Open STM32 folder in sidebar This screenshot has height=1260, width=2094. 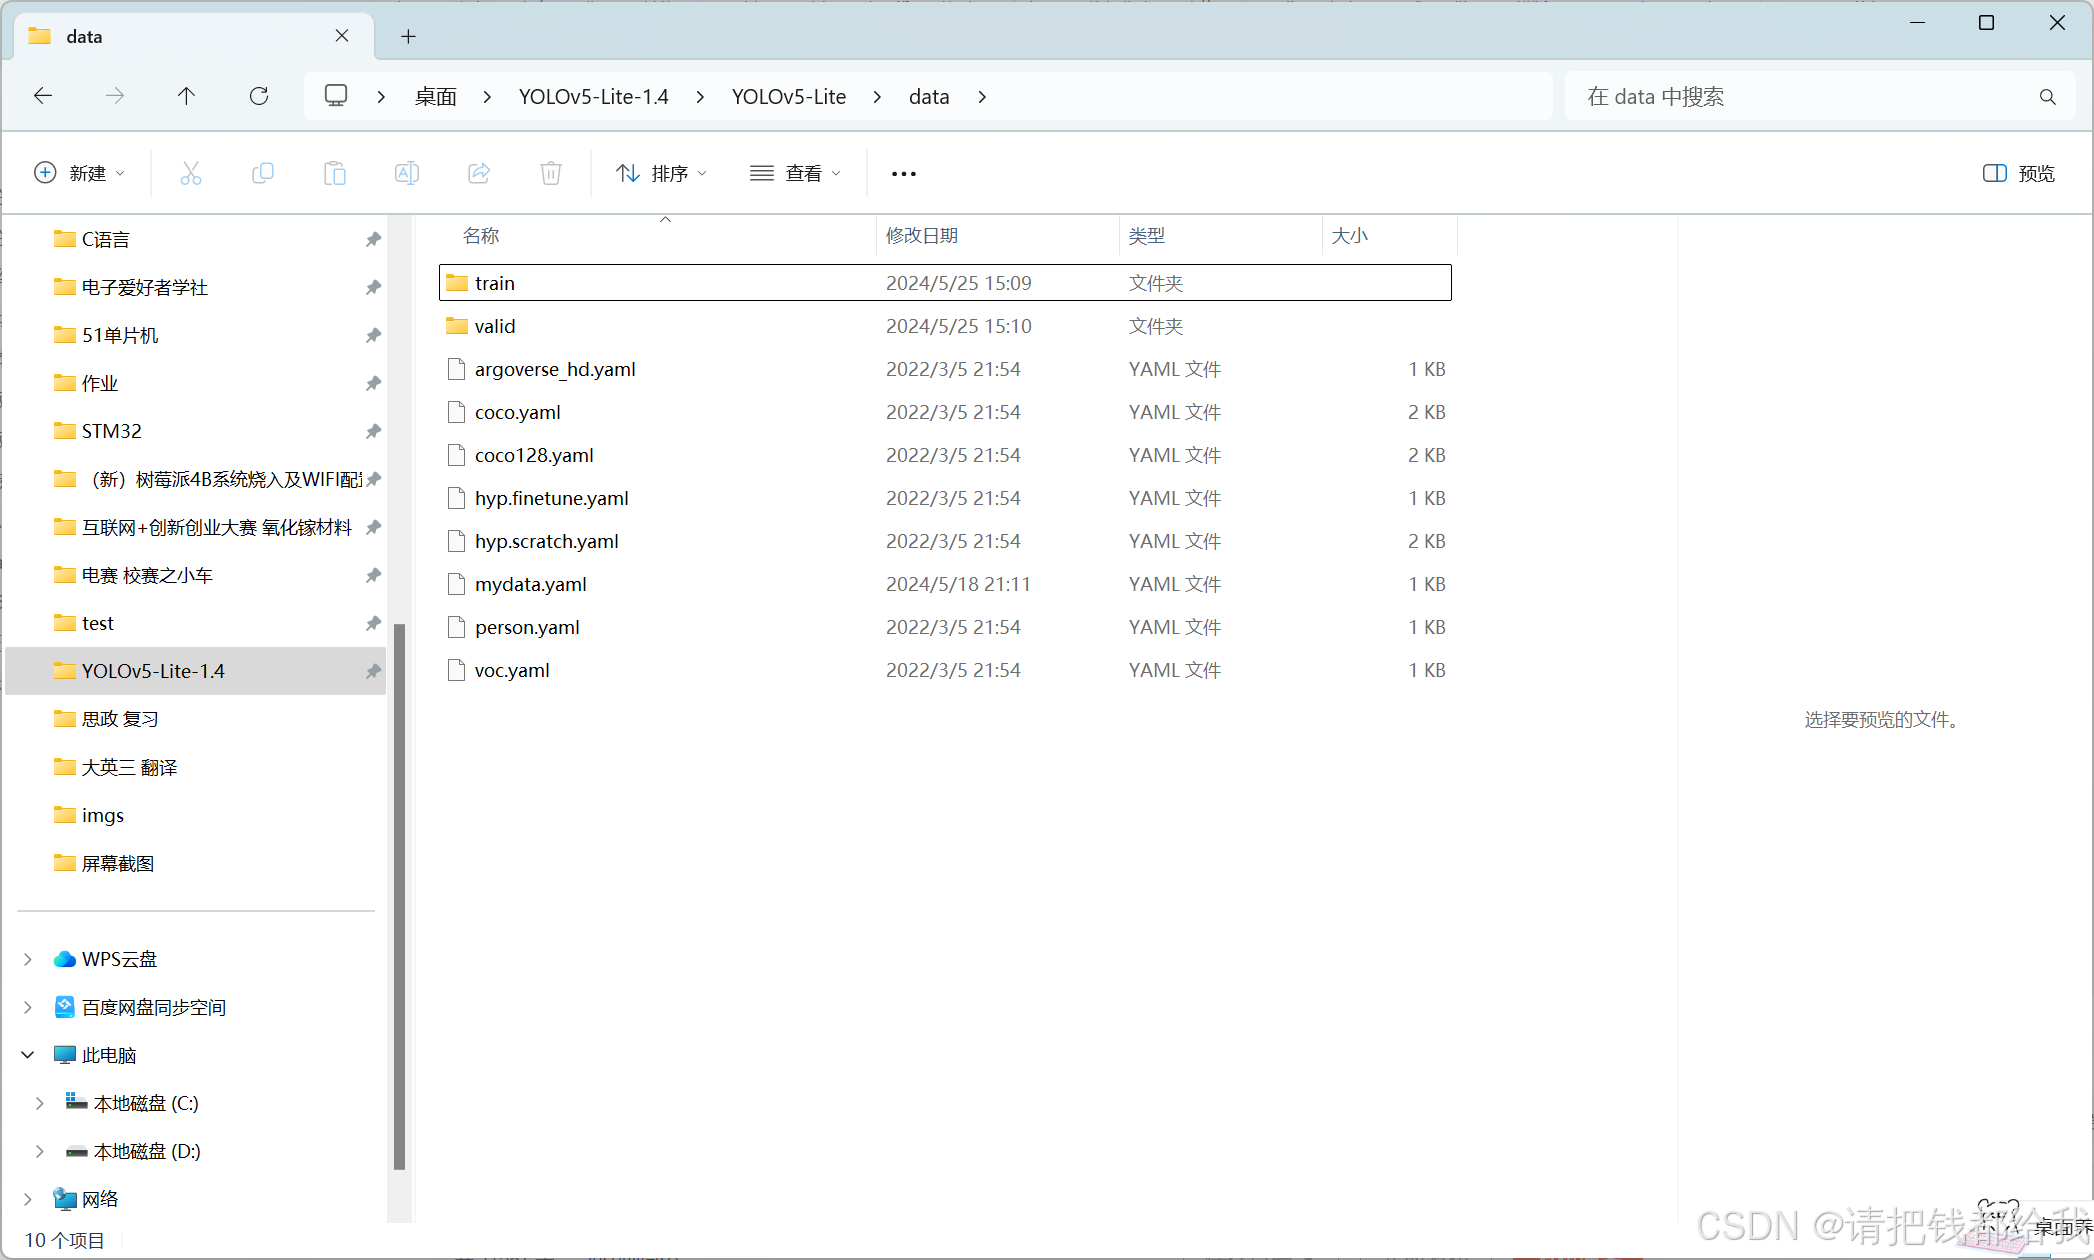(x=196, y=431)
